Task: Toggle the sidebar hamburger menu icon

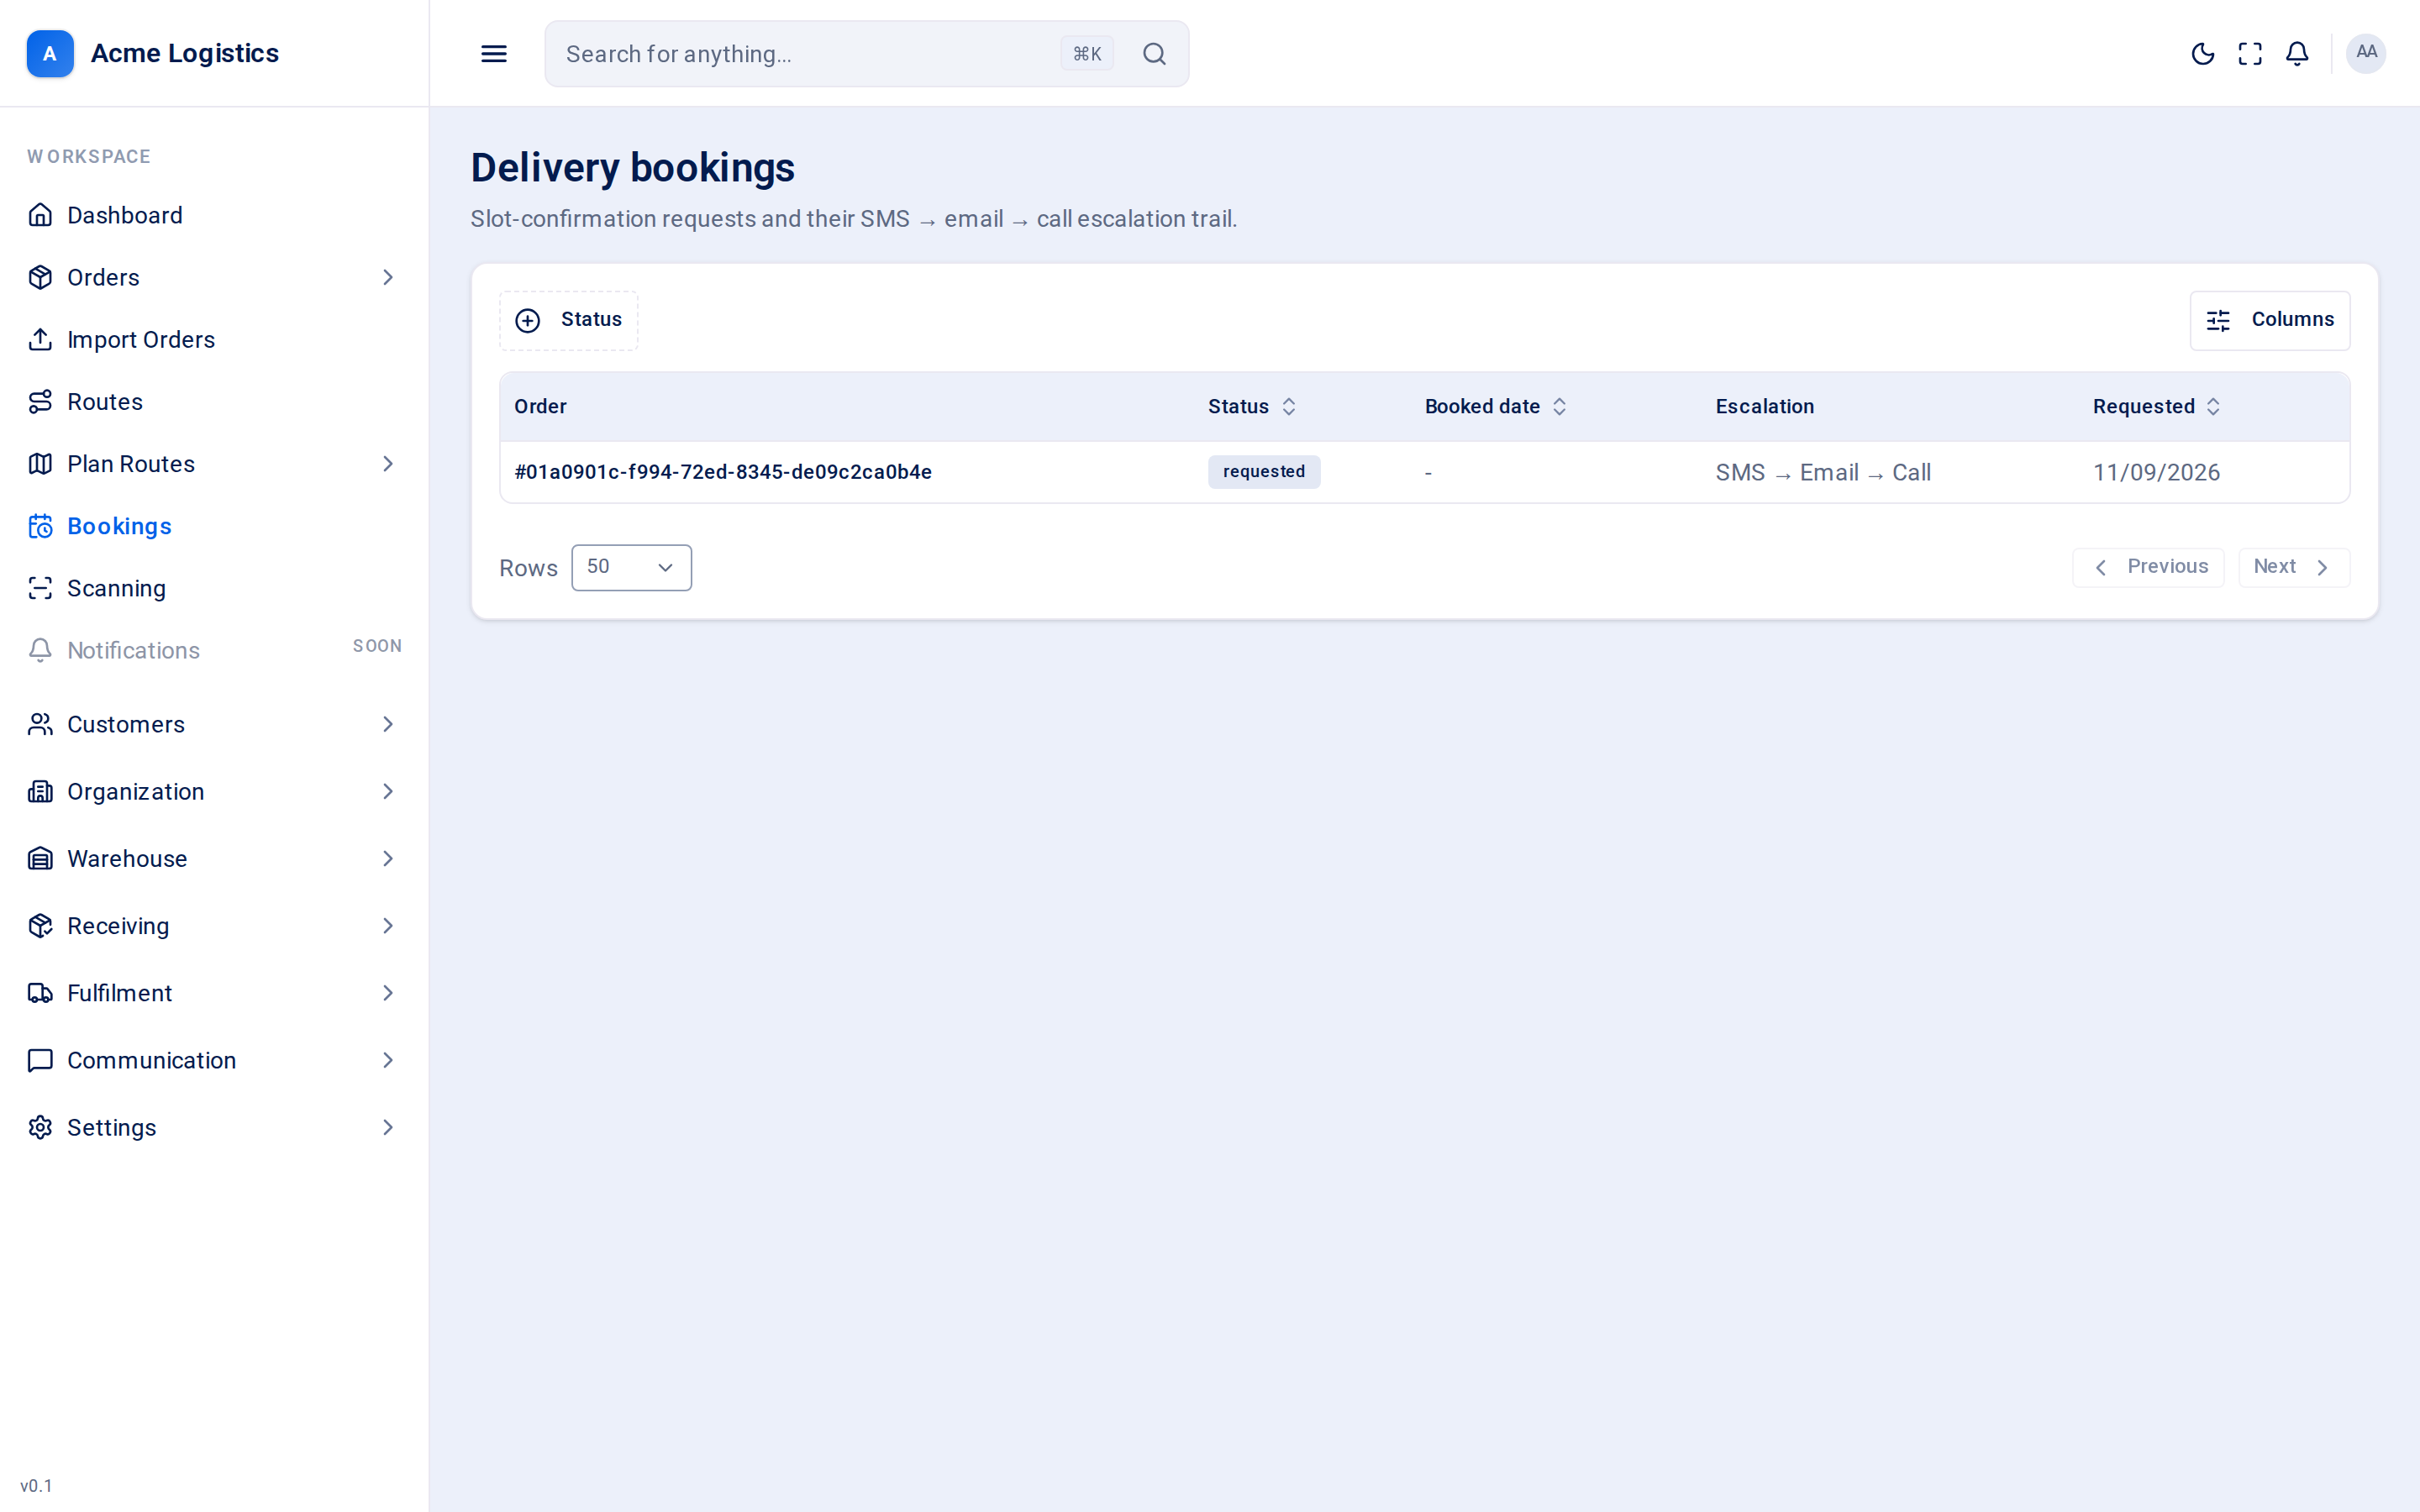Action: [494, 54]
